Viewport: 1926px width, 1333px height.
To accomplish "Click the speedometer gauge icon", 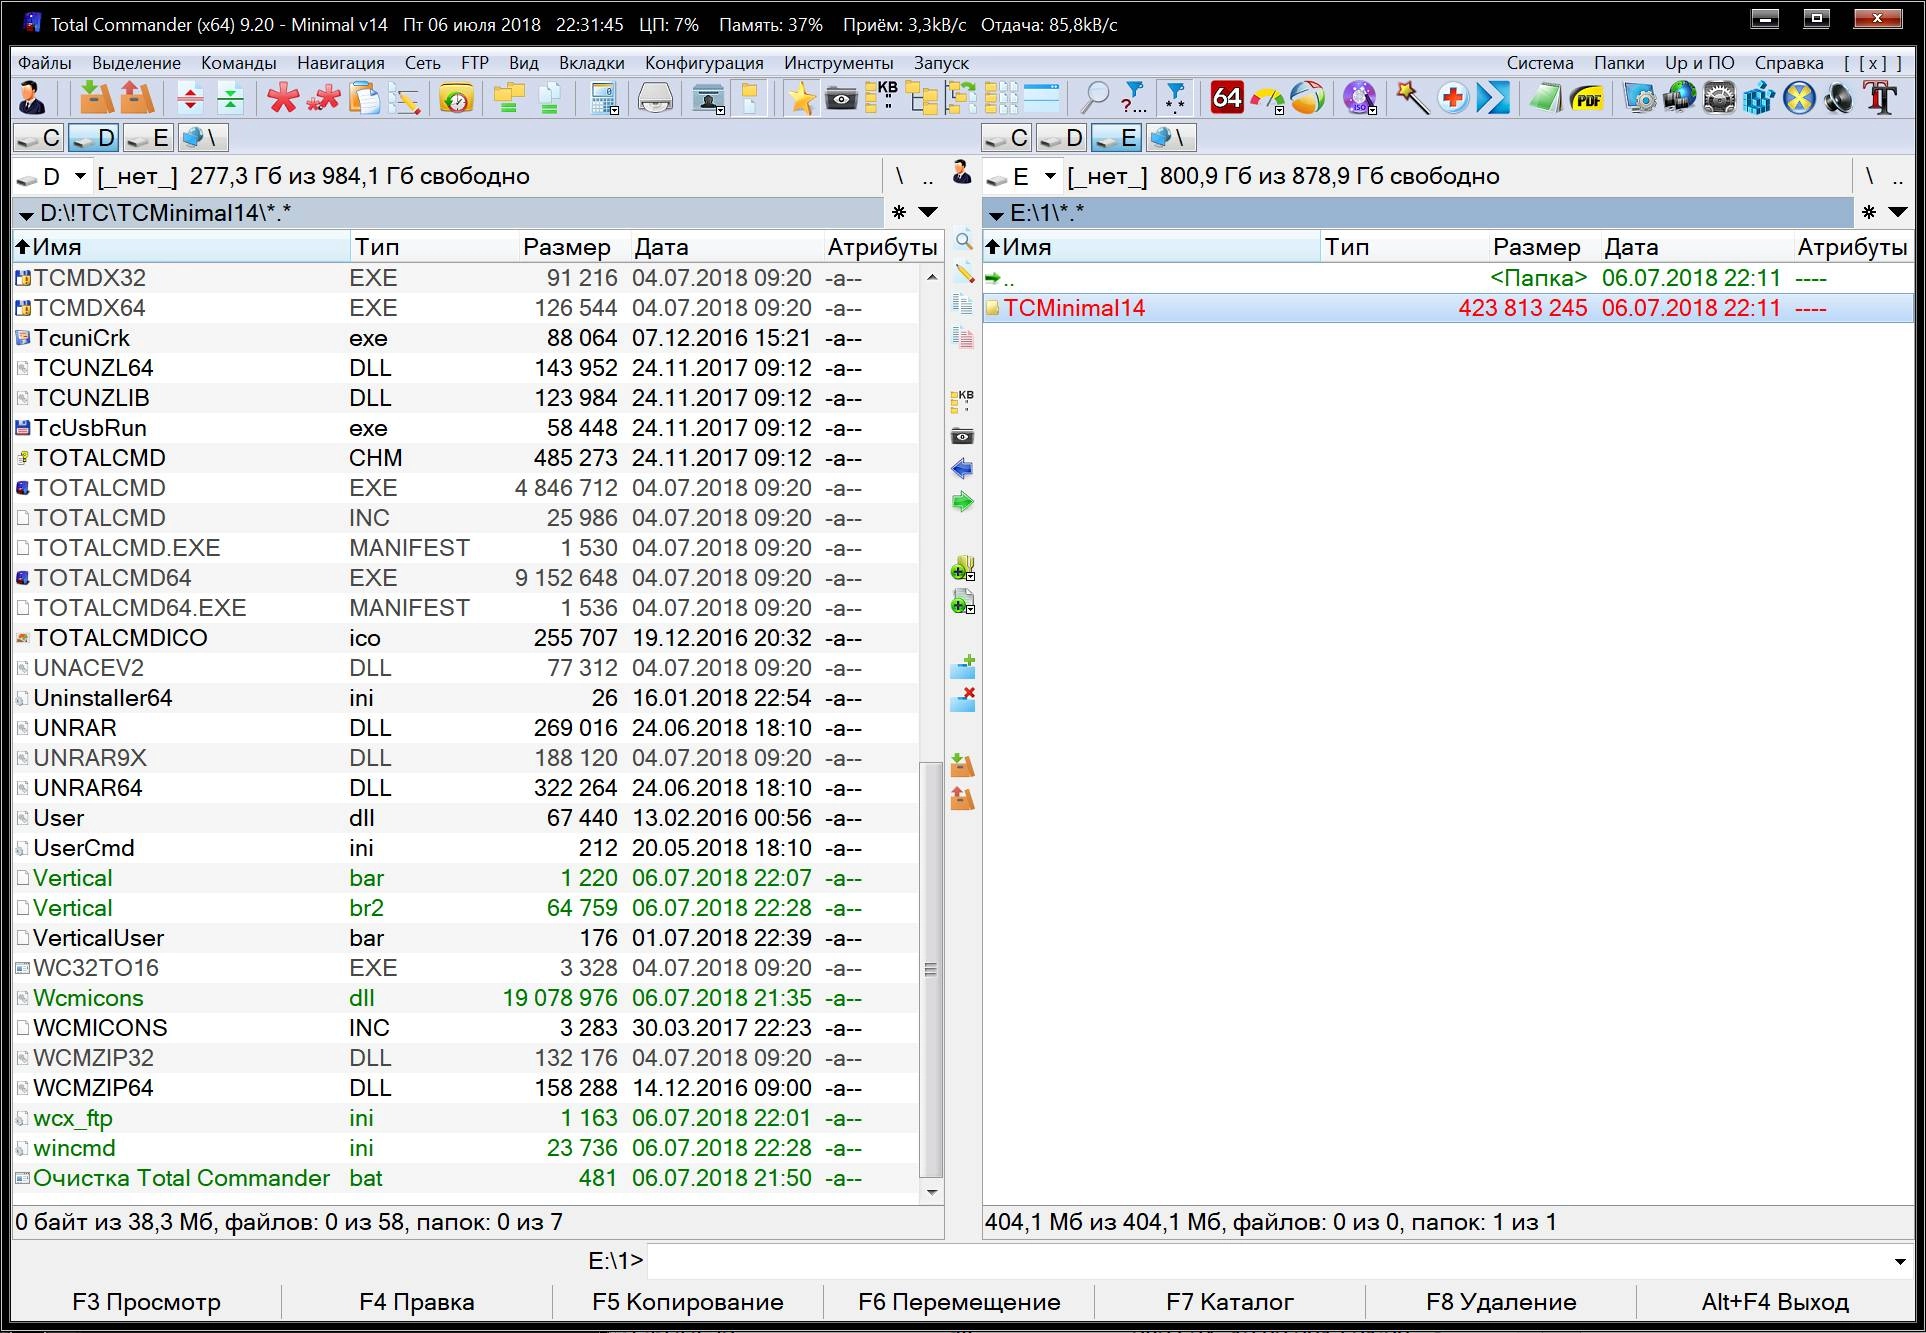I will (x=1266, y=98).
